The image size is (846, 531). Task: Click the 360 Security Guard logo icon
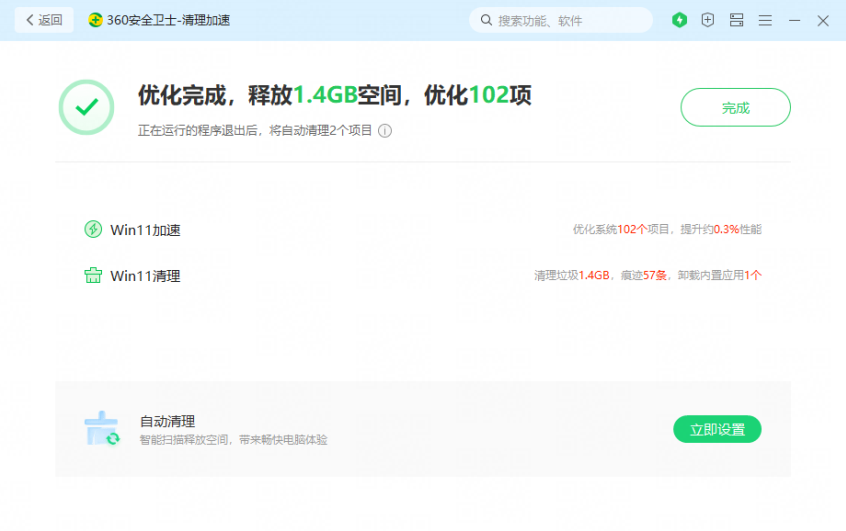click(x=95, y=20)
